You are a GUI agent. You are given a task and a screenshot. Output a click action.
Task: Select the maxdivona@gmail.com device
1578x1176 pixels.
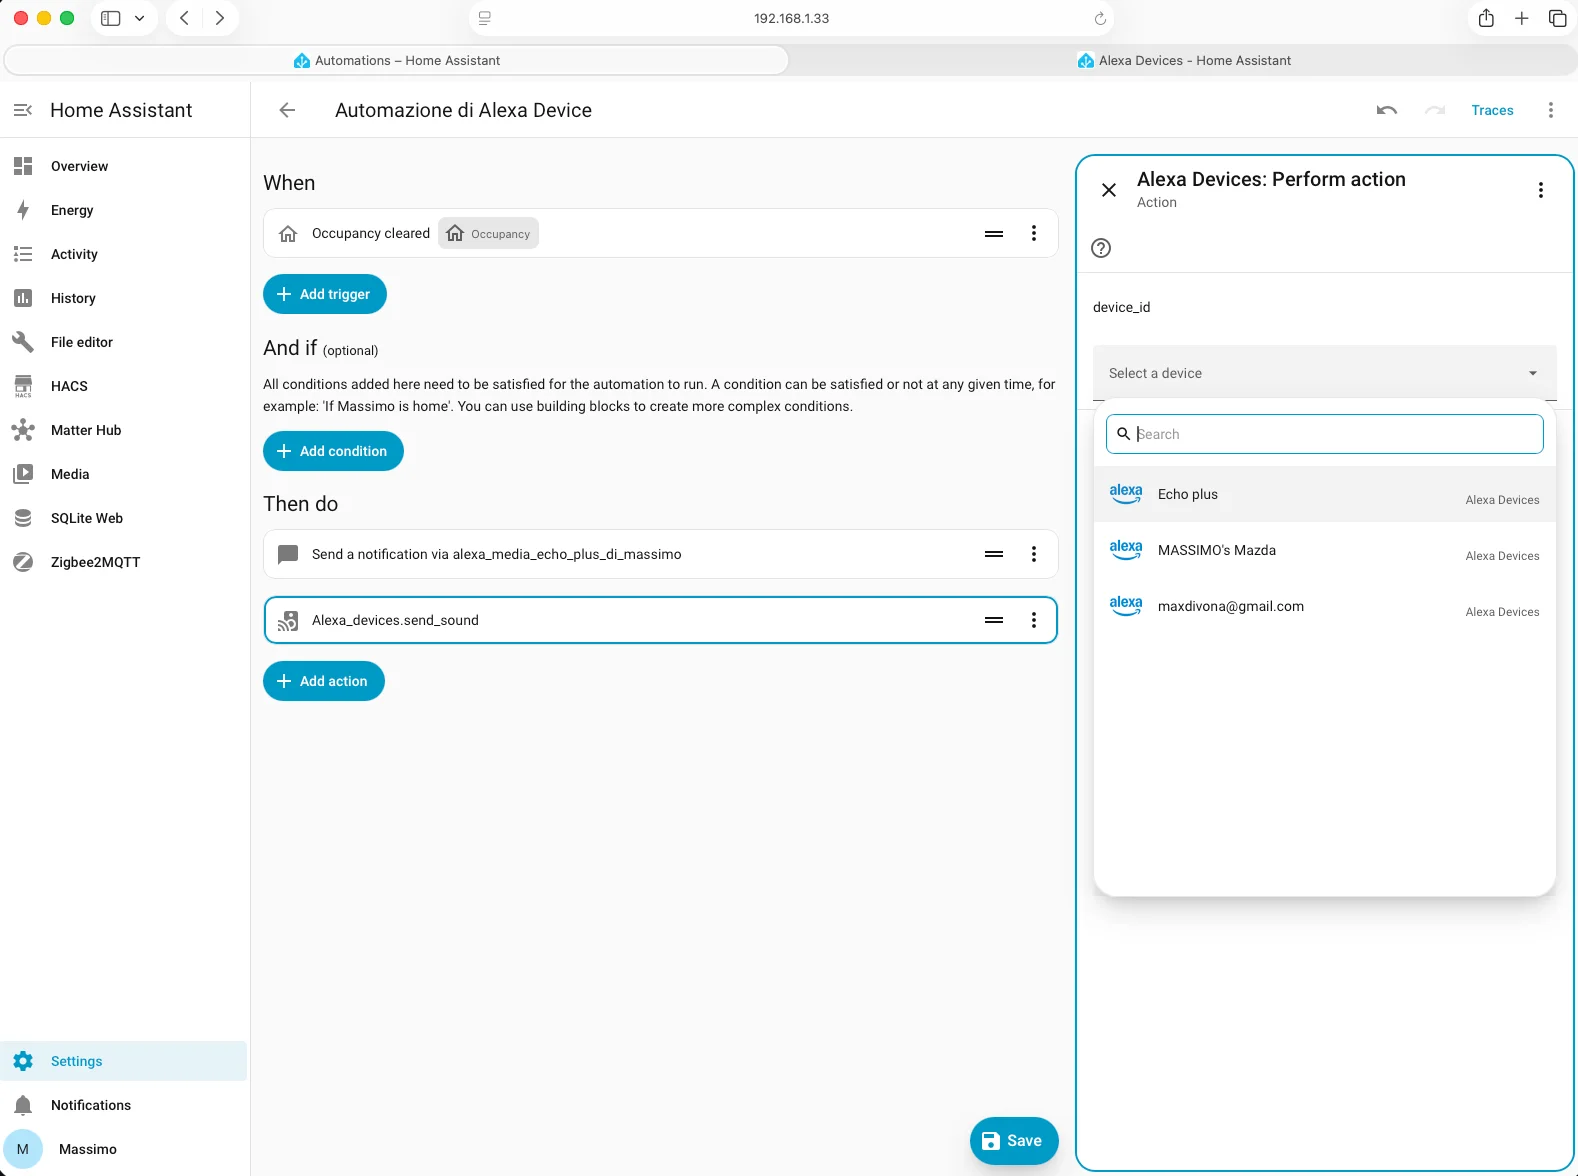[1325, 606]
